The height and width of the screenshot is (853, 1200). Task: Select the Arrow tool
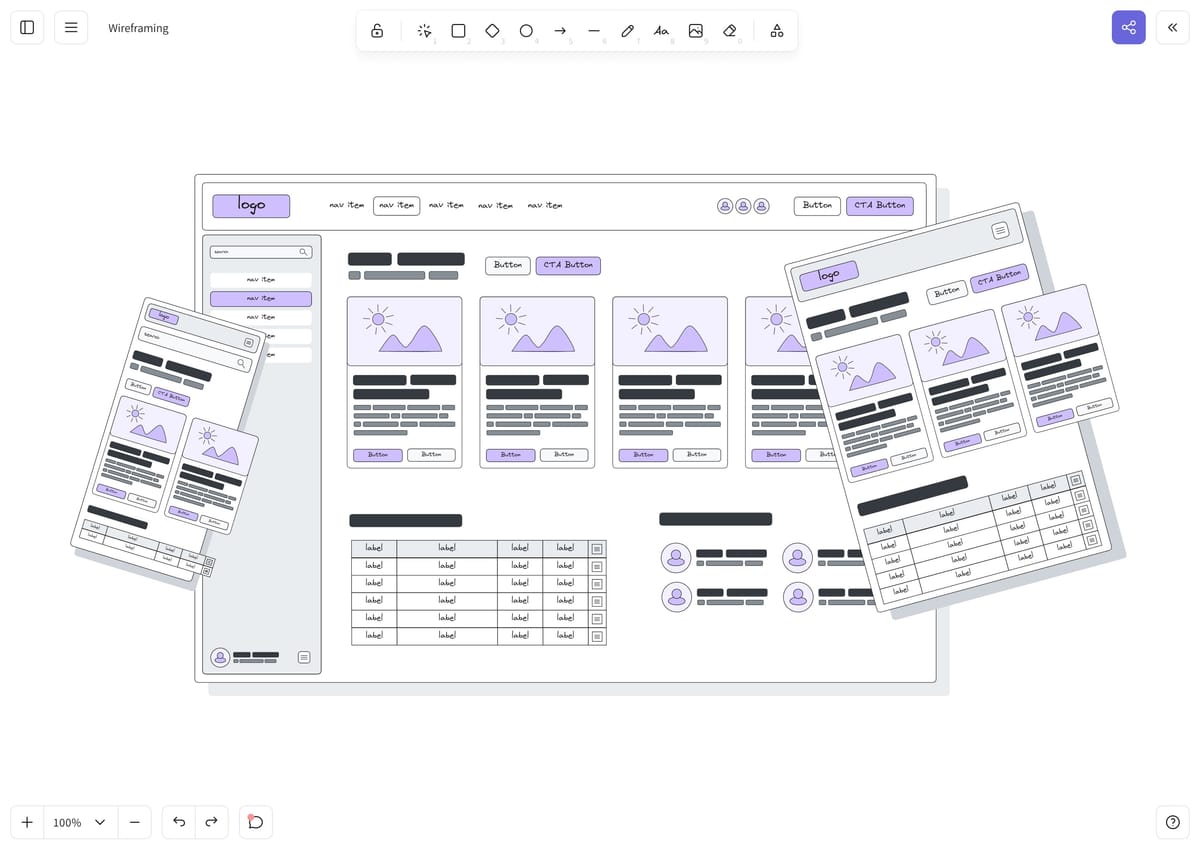tap(560, 31)
